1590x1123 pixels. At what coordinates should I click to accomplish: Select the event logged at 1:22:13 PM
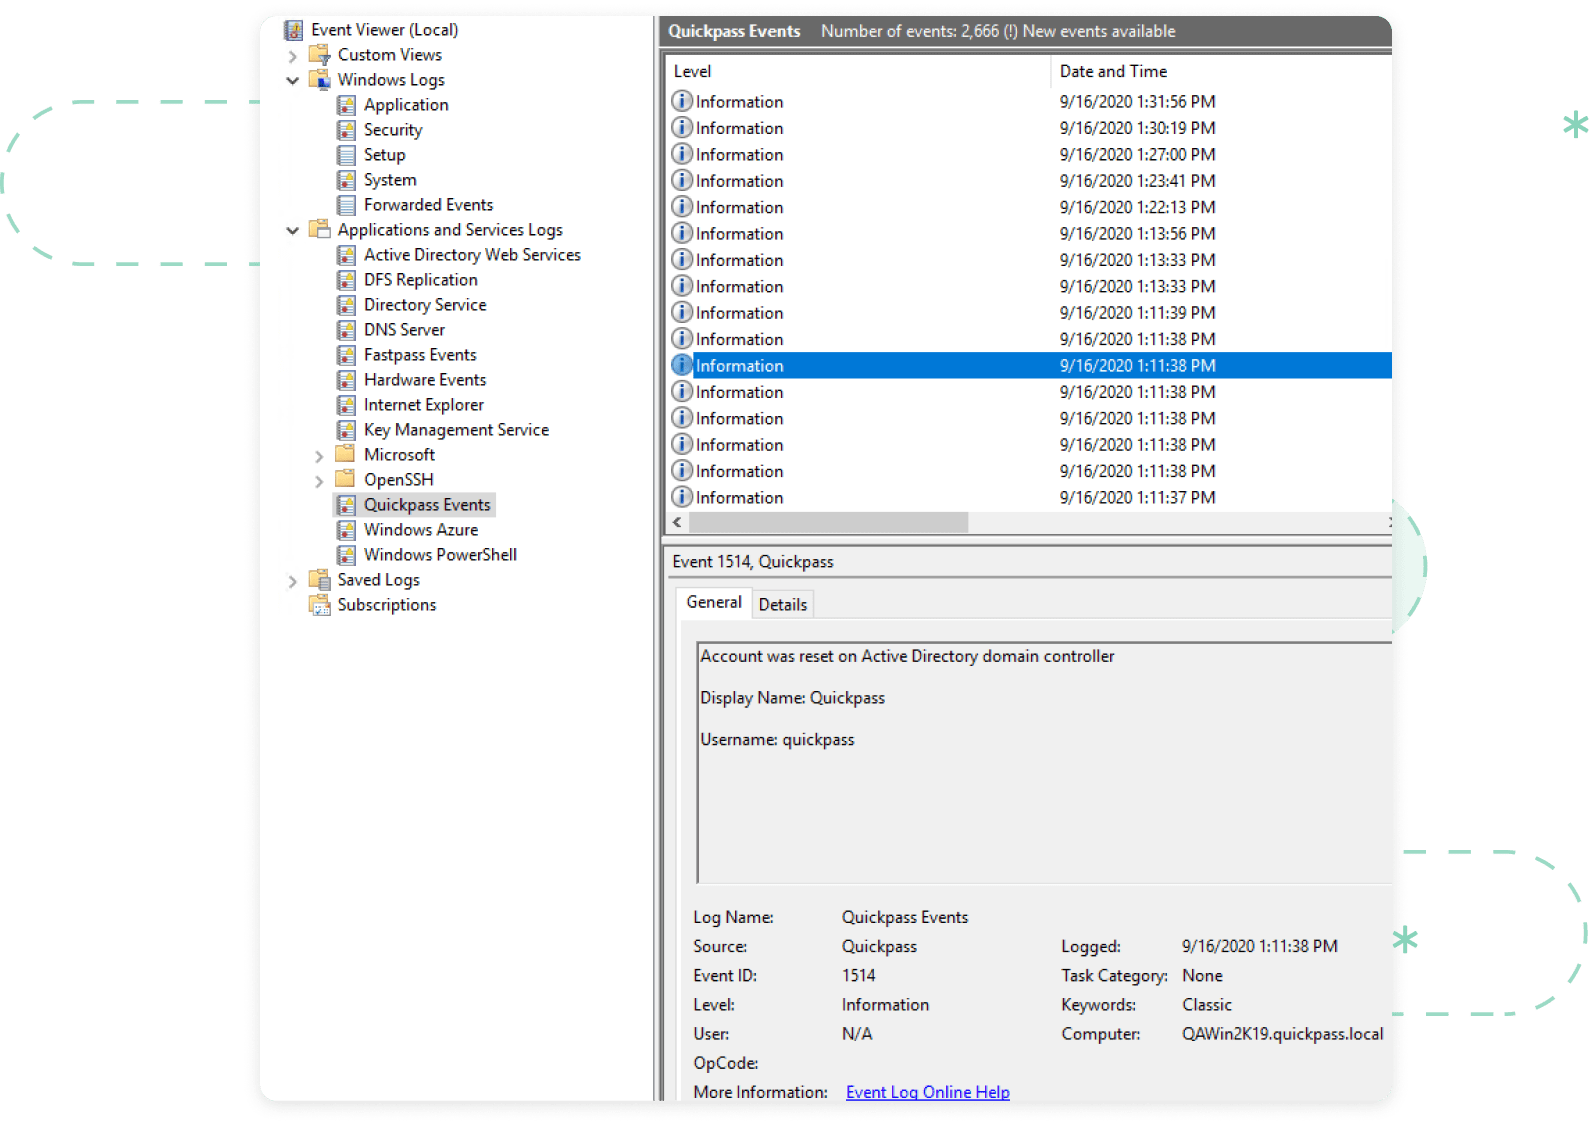coord(1029,207)
